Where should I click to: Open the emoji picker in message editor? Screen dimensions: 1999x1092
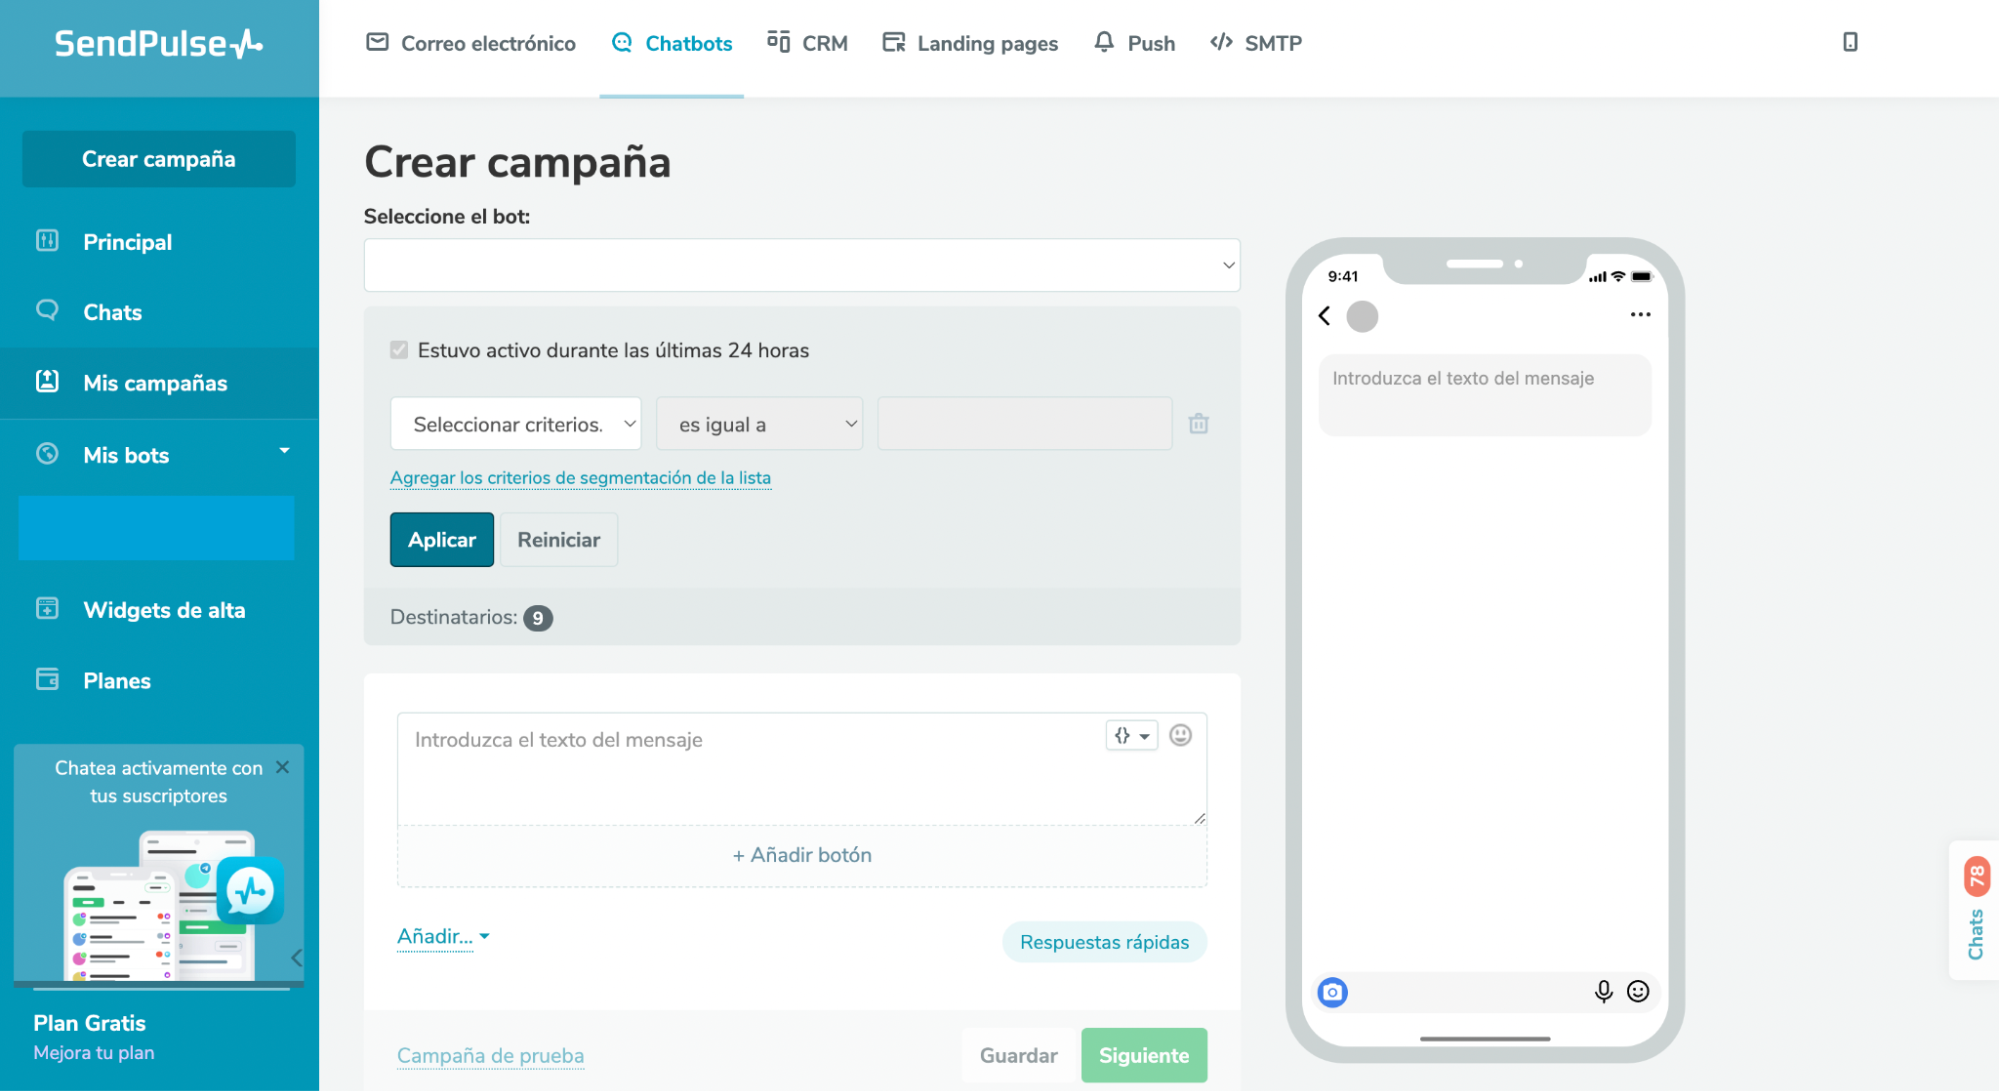(x=1180, y=736)
